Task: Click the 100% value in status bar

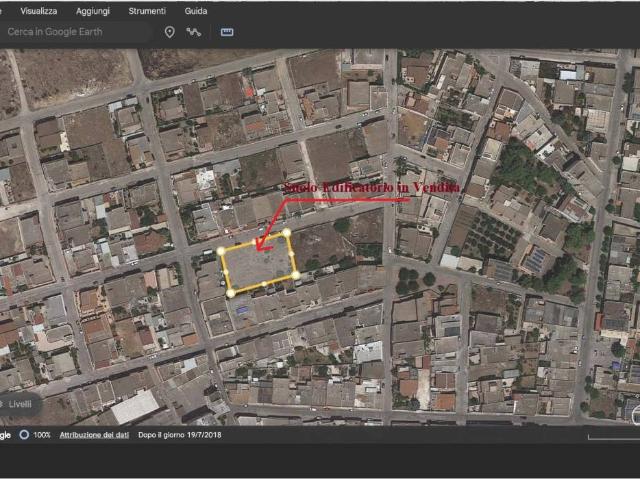Action: pyautogui.click(x=42, y=435)
